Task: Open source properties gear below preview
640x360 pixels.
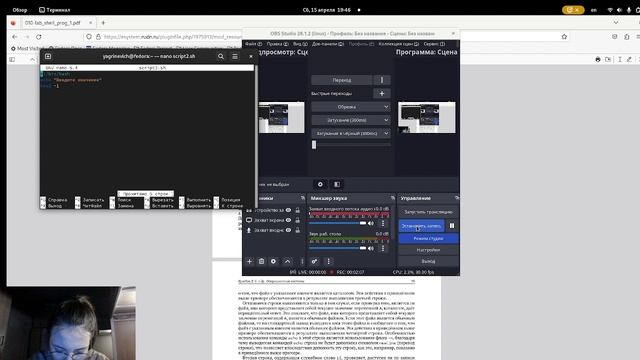Action: click(x=320, y=184)
